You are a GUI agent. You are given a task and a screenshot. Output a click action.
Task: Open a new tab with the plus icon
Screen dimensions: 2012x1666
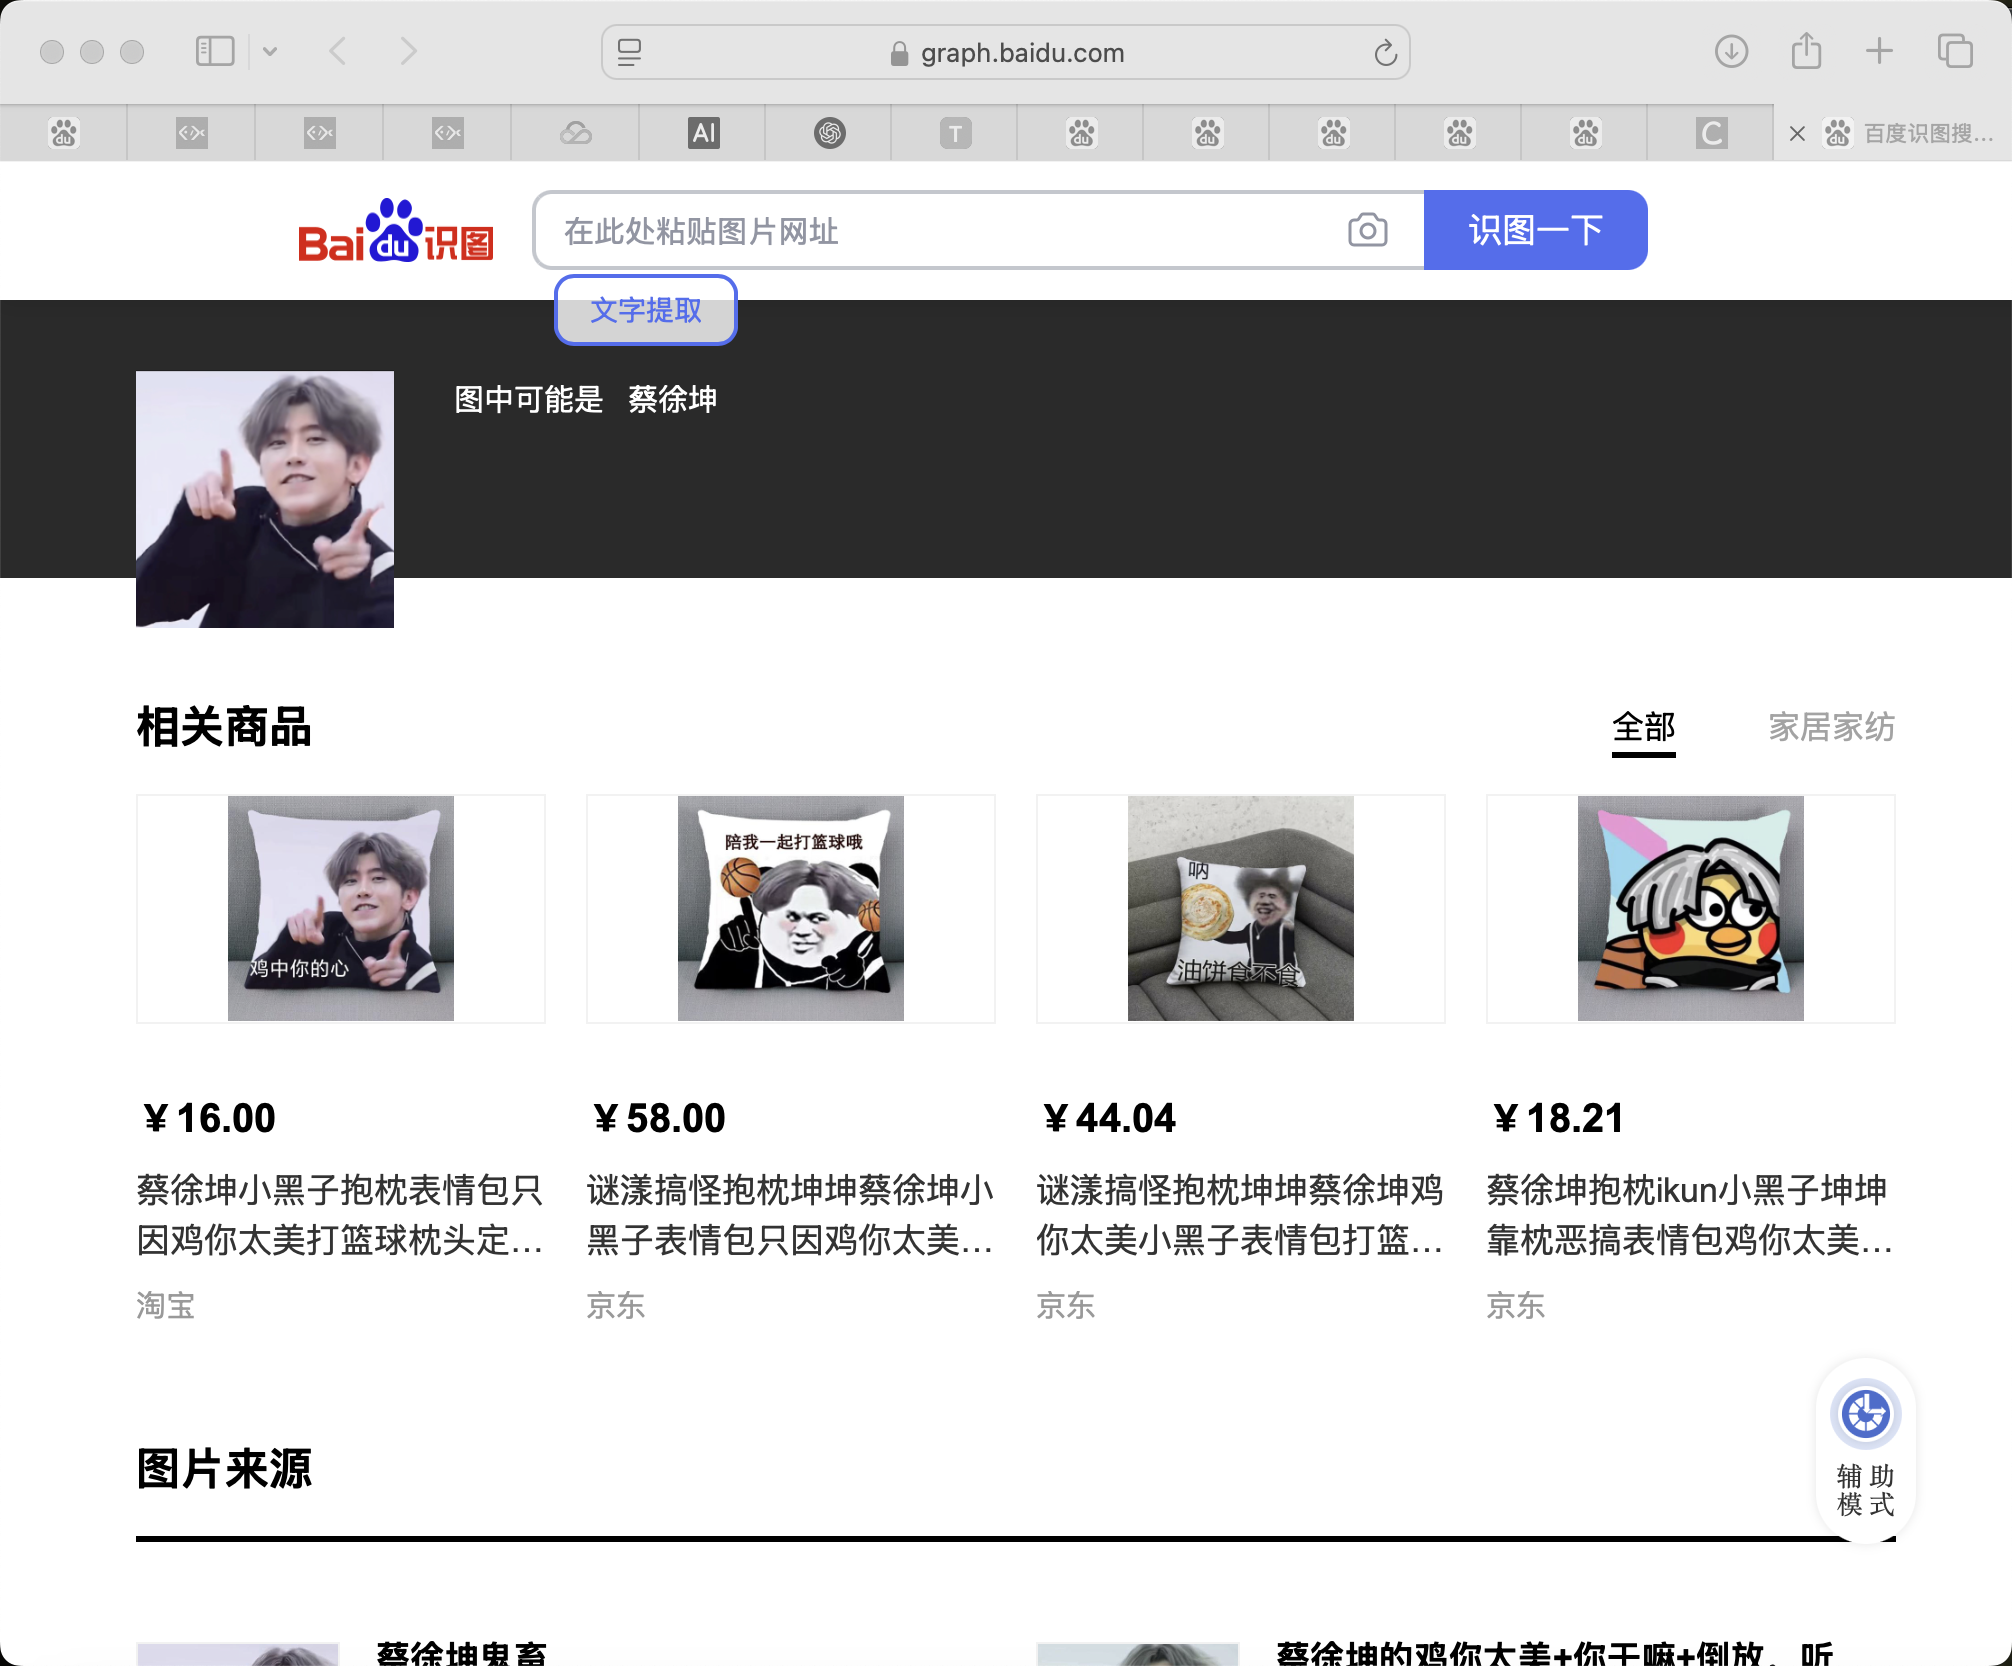click(1880, 51)
